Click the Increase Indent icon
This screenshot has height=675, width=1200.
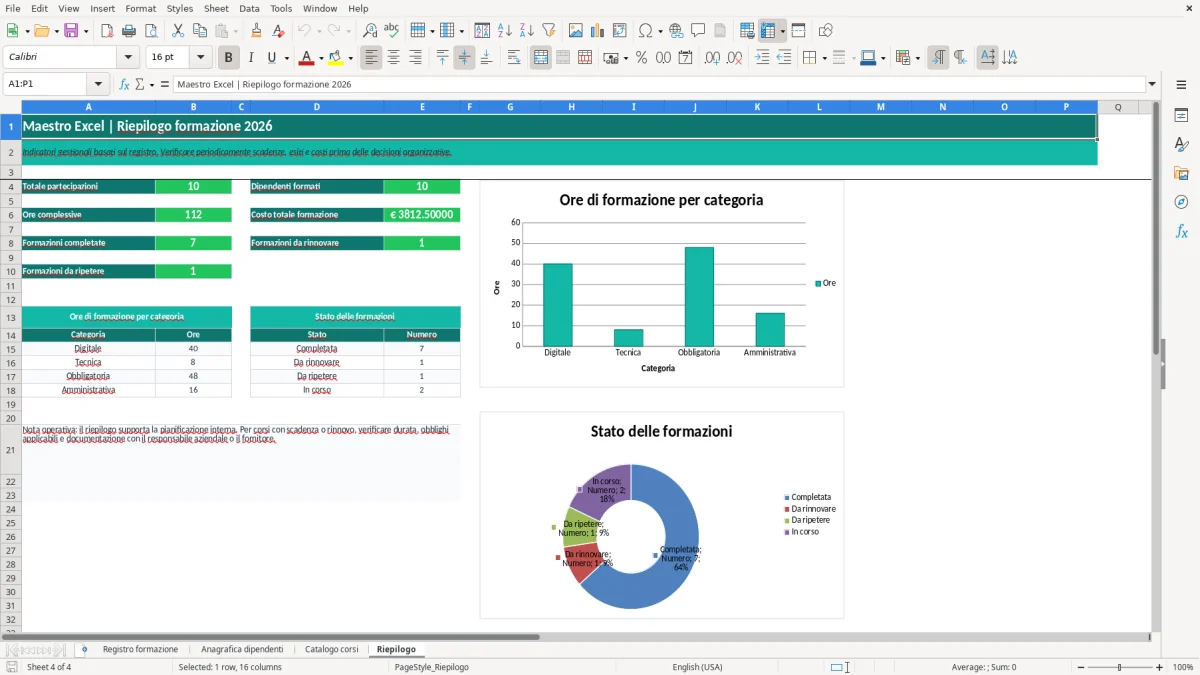coord(762,58)
